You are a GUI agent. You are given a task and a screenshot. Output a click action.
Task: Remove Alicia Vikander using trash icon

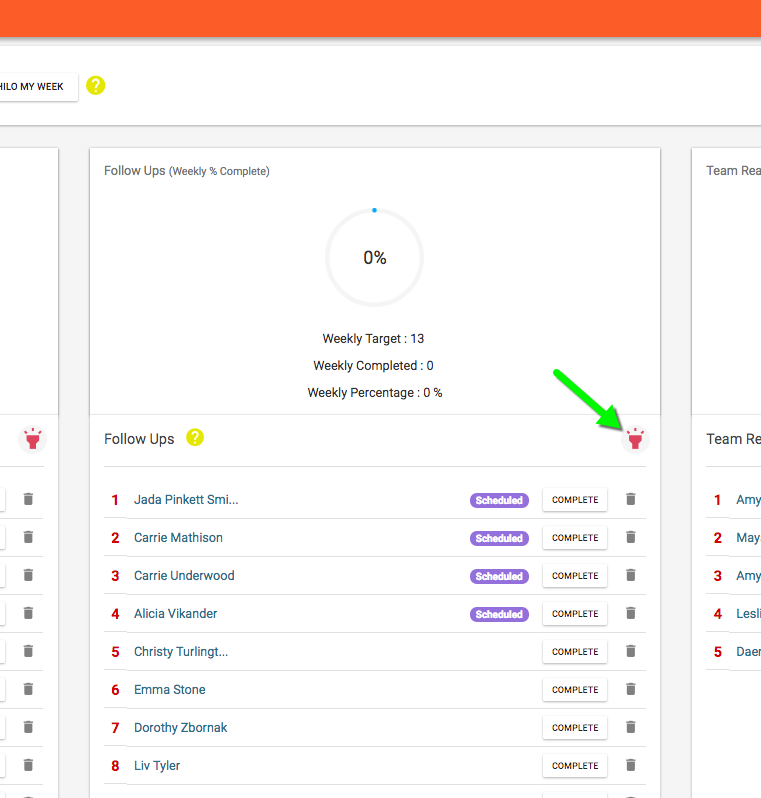coord(630,613)
